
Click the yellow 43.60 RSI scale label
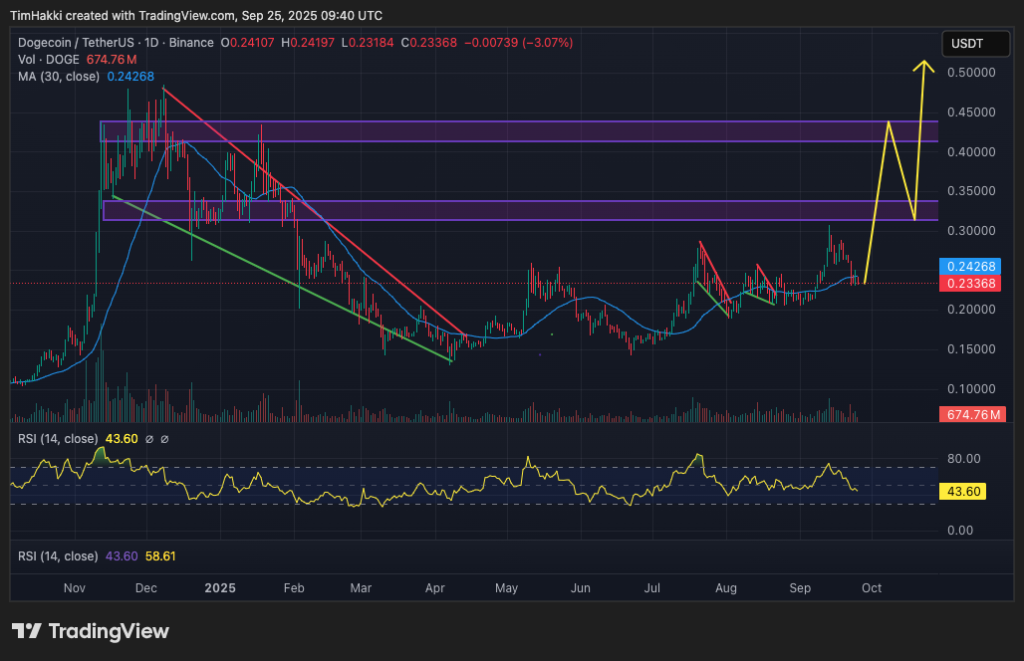click(x=961, y=491)
